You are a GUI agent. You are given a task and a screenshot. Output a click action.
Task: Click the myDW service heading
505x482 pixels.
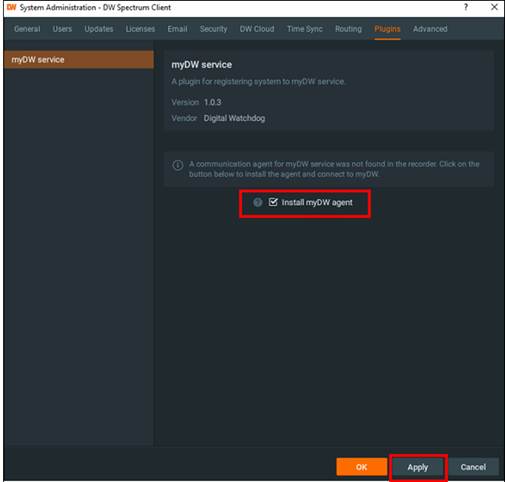pyautogui.click(x=202, y=65)
